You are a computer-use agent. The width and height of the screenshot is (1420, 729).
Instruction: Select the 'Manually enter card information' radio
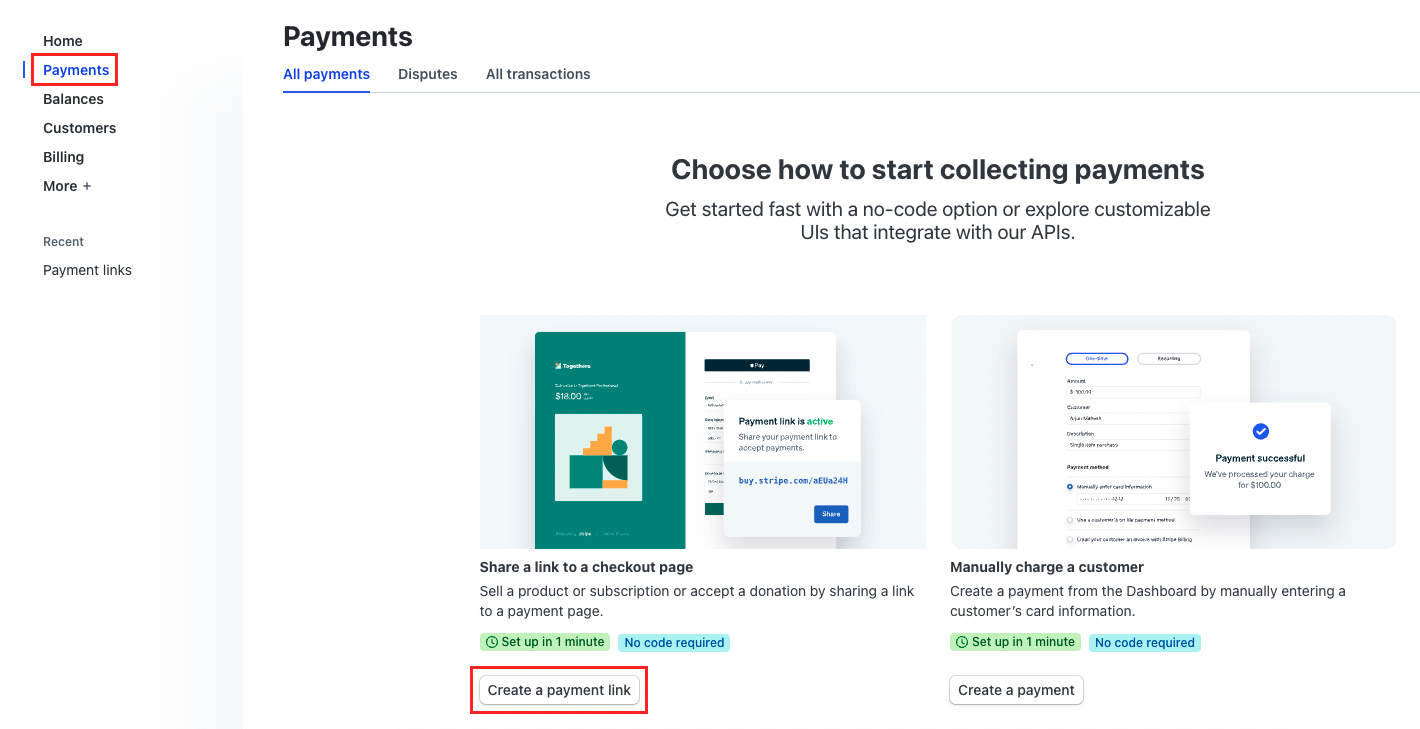pos(1070,487)
